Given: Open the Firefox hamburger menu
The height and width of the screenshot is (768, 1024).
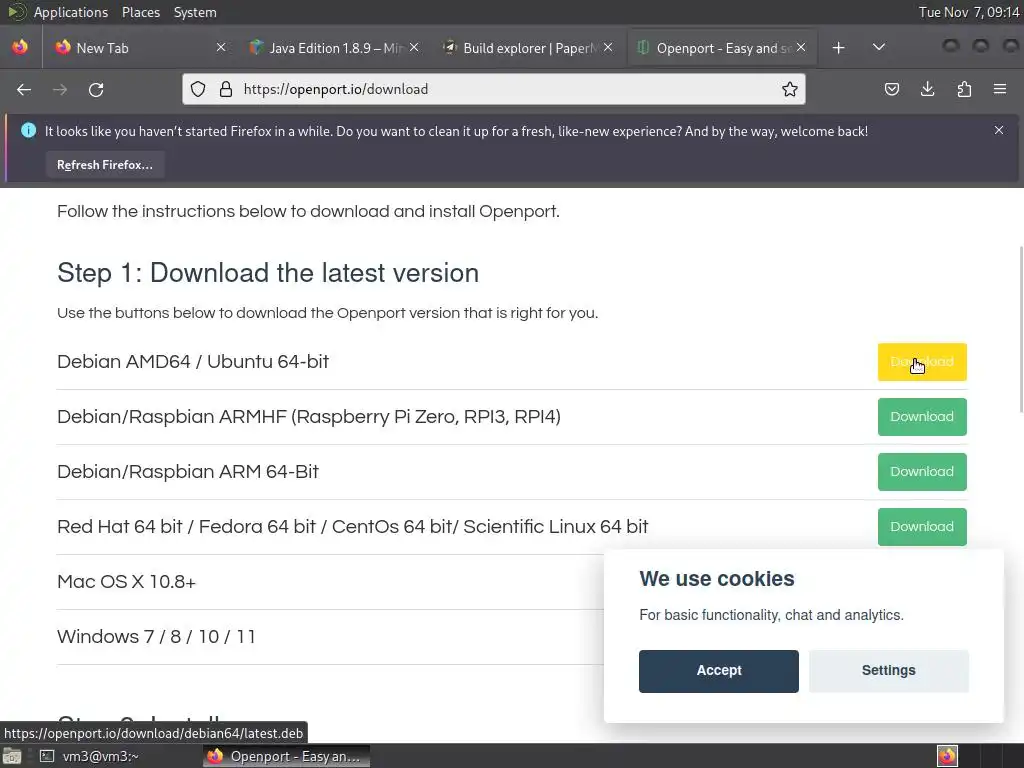Looking at the screenshot, I should pos(1000,89).
